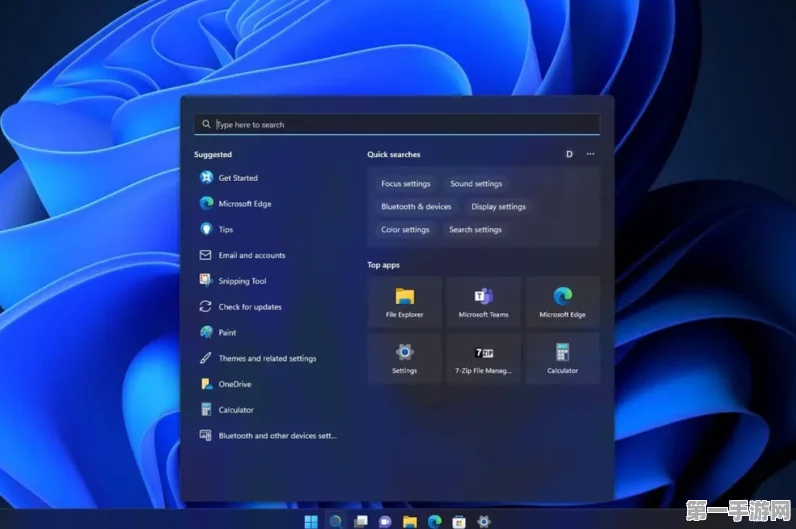Click the Tips label in the Suggested list
This screenshot has height=529, width=796.
225,229
